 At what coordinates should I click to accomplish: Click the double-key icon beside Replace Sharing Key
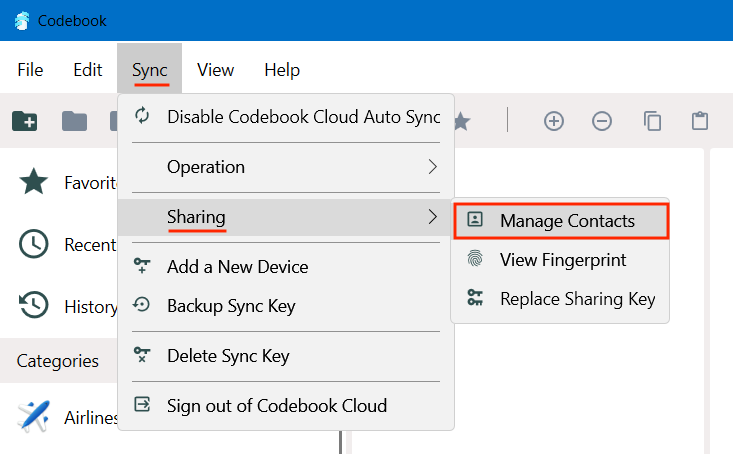tap(475, 297)
